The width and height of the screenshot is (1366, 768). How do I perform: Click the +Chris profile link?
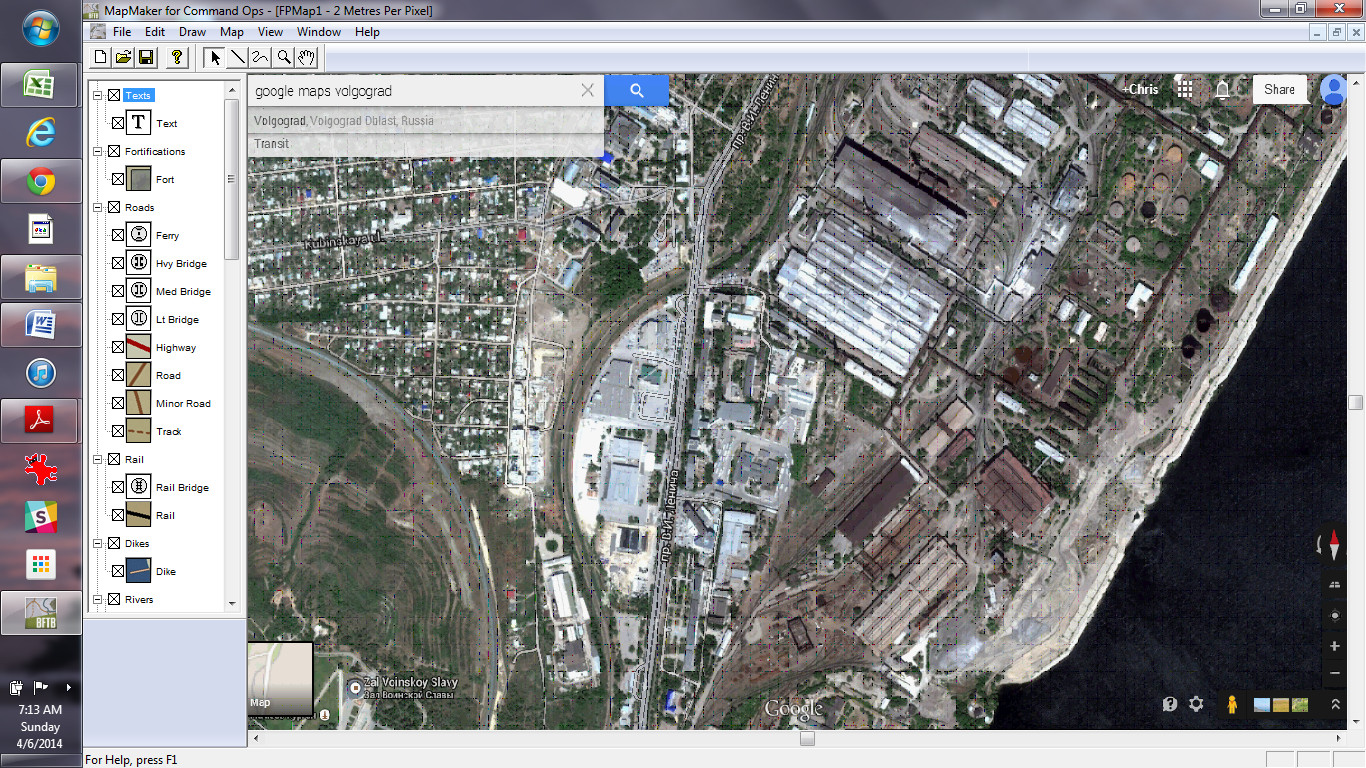[x=1140, y=89]
